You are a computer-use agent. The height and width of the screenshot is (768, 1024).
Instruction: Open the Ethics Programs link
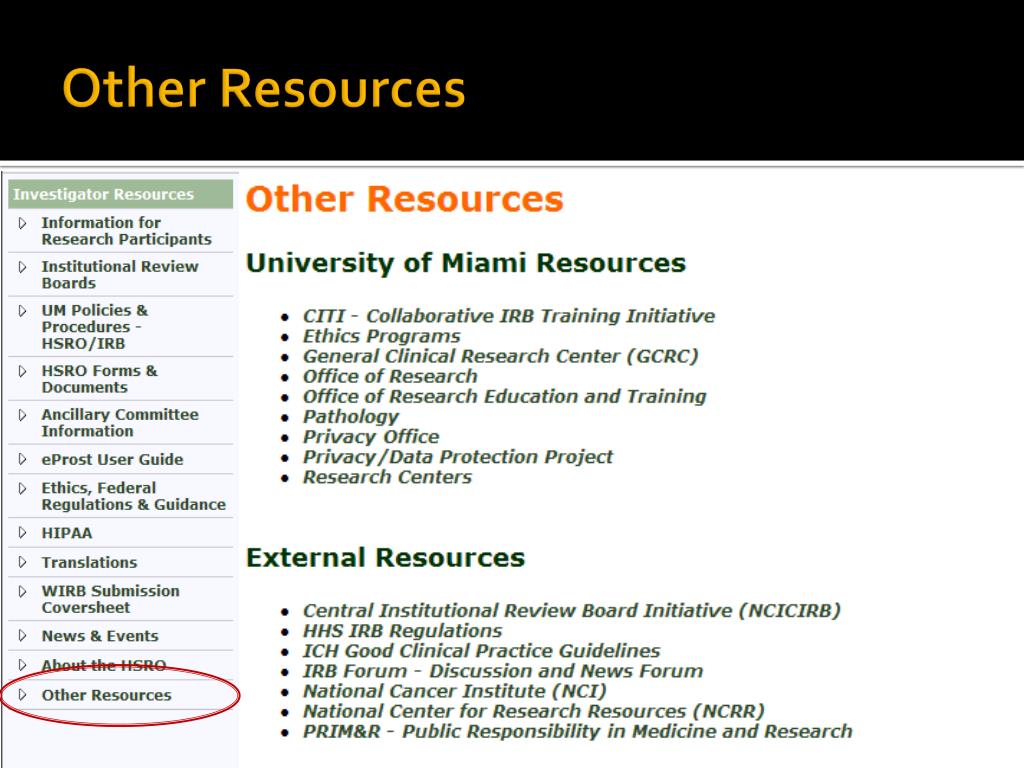coord(381,336)
